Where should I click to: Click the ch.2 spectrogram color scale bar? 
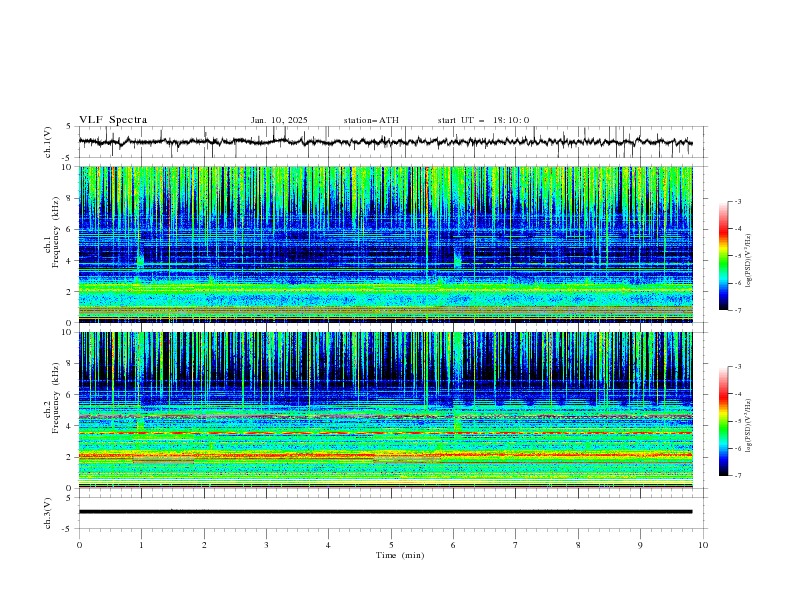click(723, 421)
